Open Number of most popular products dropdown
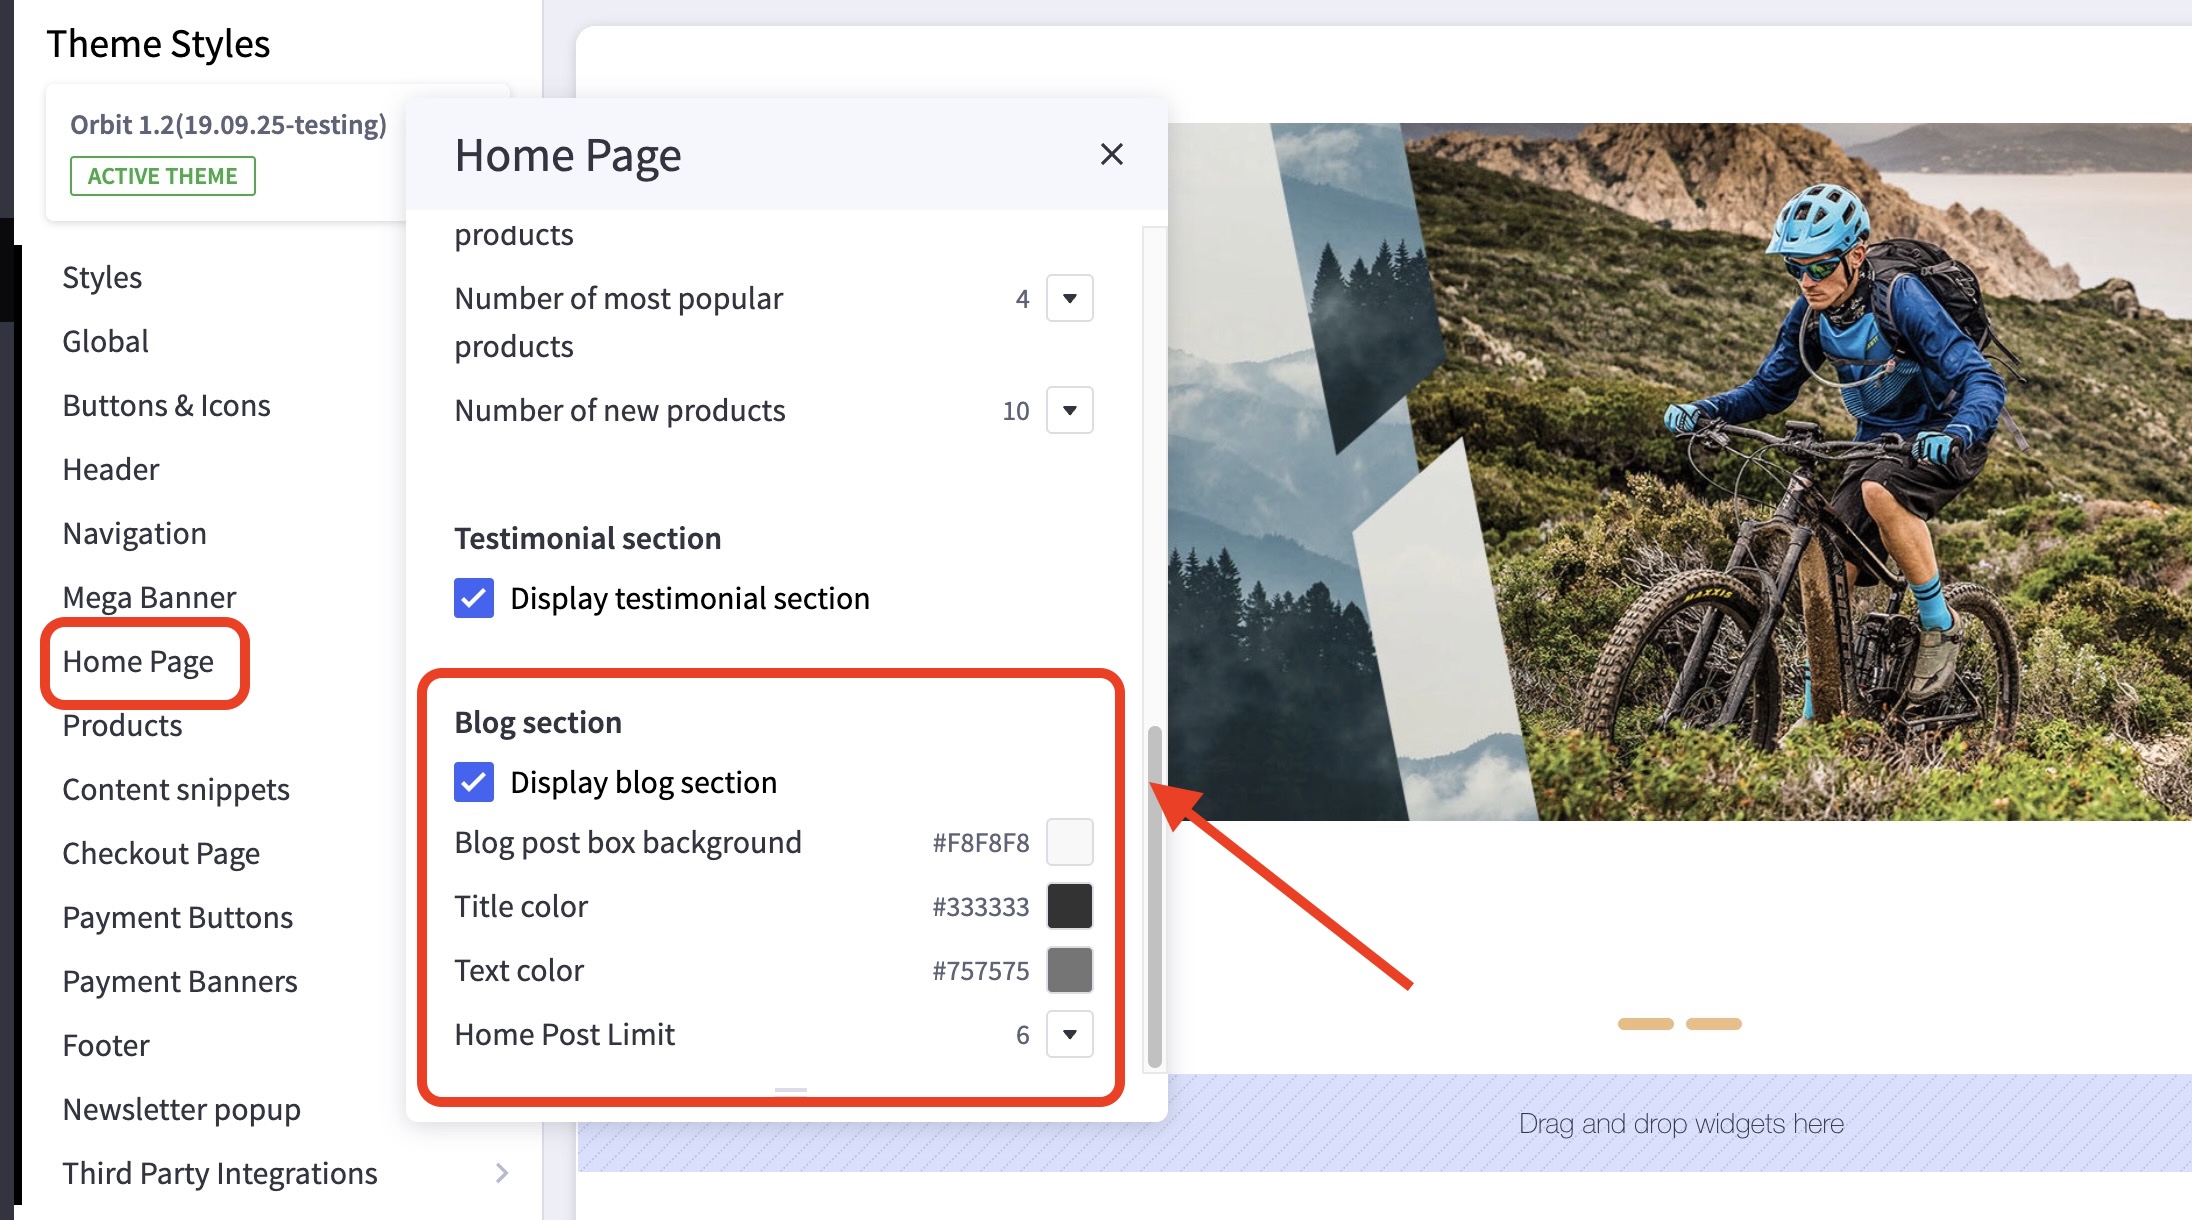 point(1069,298)
